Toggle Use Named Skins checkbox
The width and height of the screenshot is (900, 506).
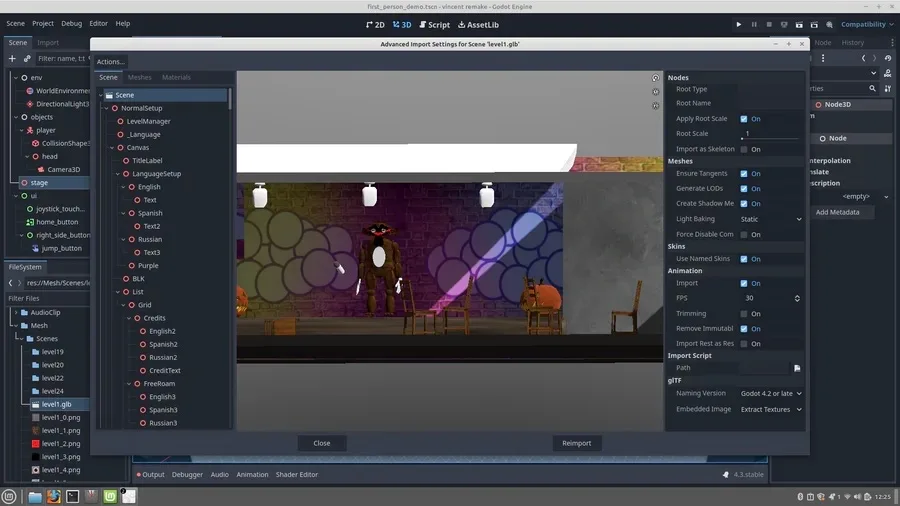pos(744,259)
